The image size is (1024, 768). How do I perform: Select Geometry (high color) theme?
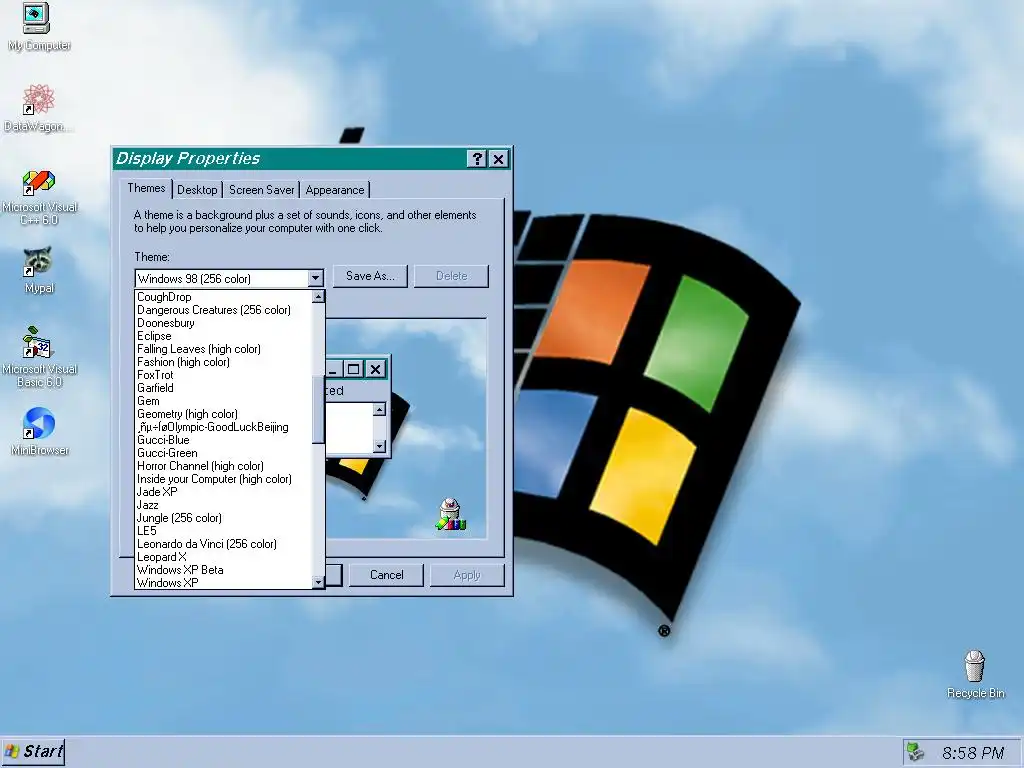click(x=223, y=414)
